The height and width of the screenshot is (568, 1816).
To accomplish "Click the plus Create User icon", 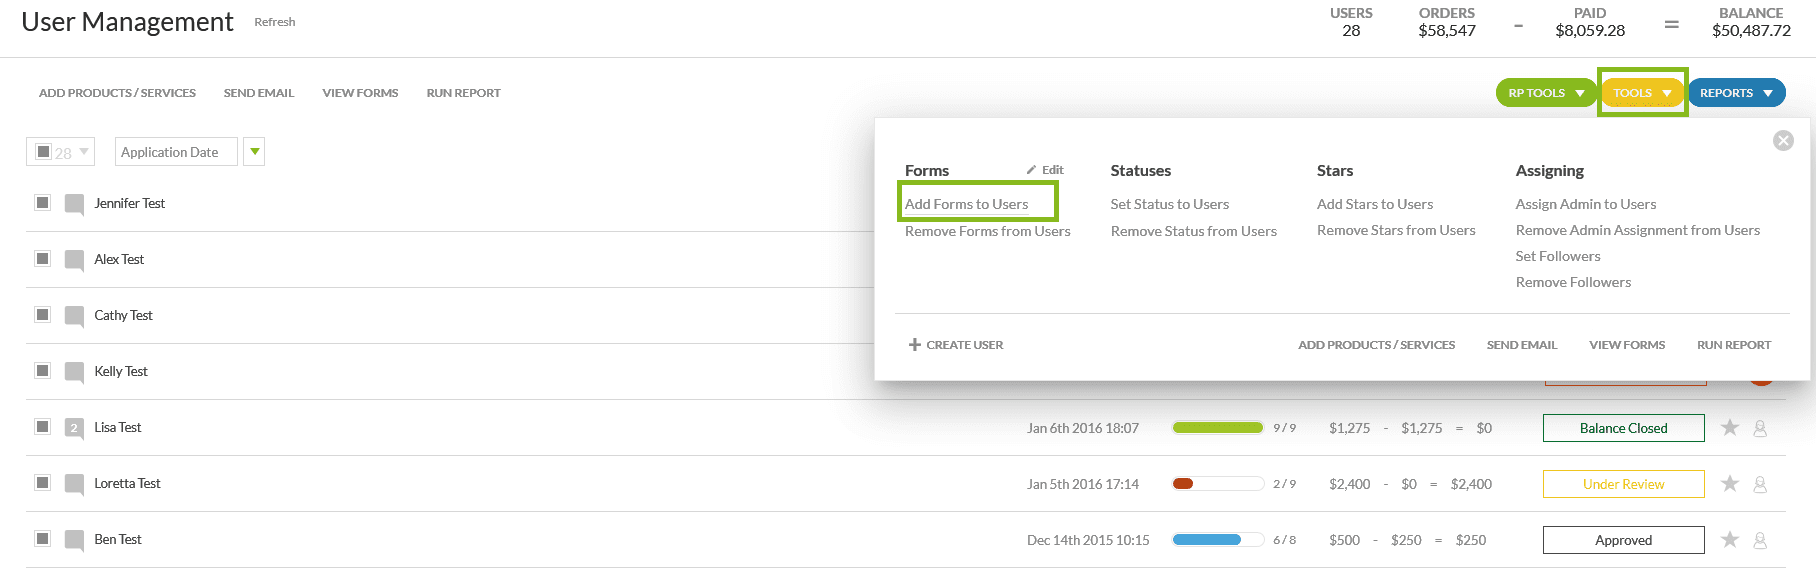I will [x=914, y=345].
